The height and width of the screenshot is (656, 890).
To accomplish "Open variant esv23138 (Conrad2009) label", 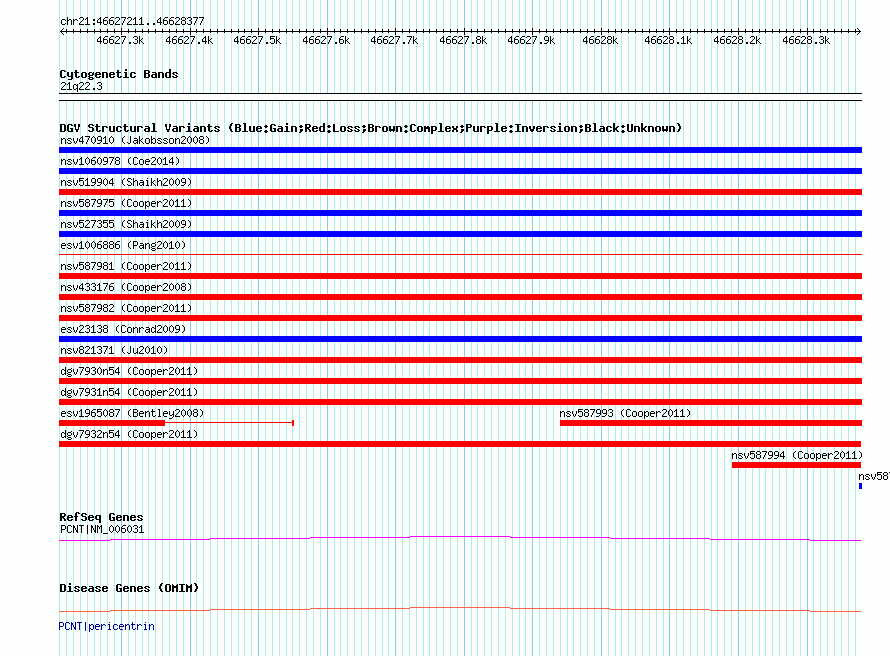I will click(123, 329).
